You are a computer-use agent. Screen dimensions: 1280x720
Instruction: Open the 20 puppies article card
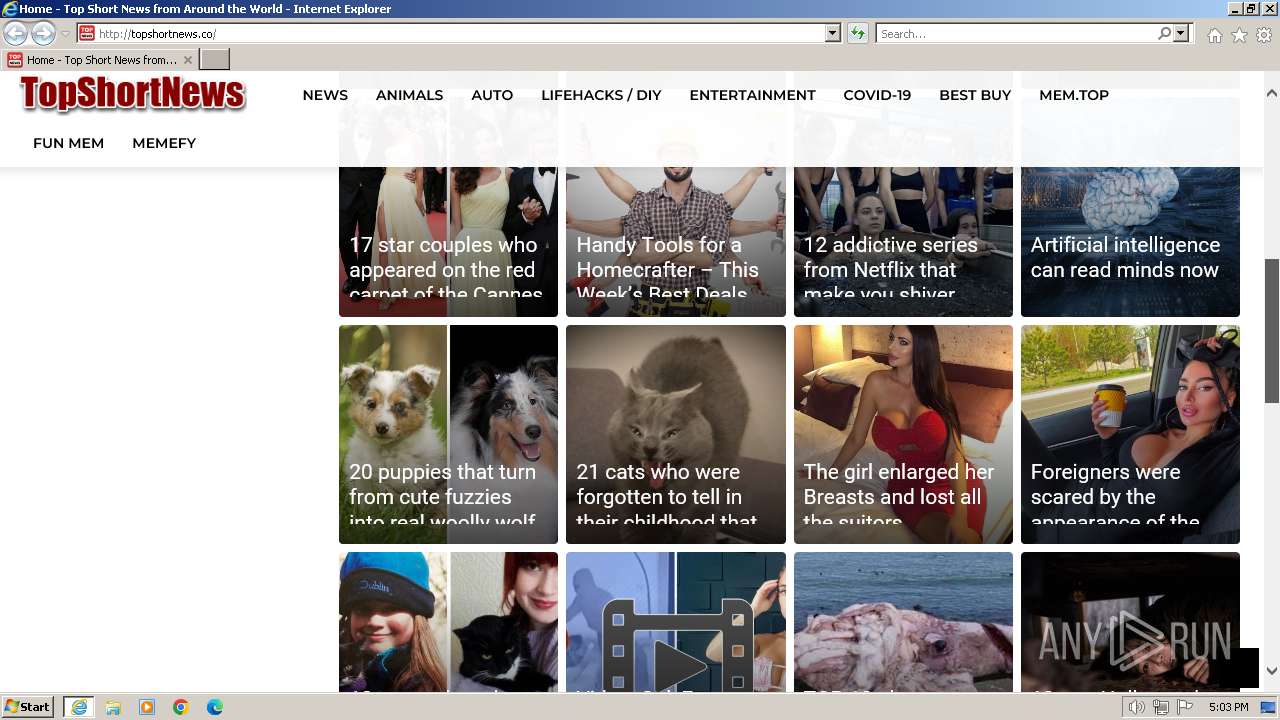point(448,434)
